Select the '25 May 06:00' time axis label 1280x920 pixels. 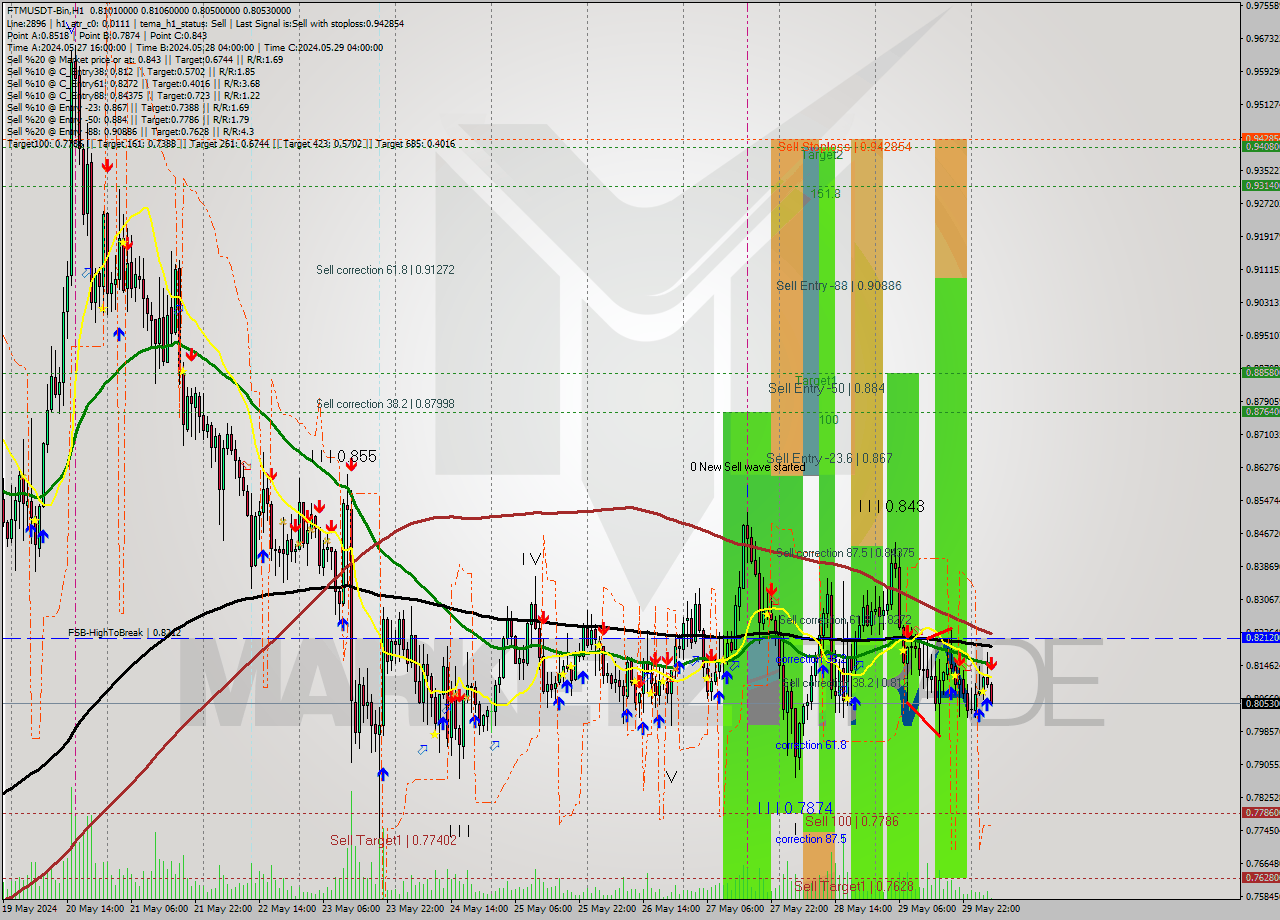click(543, 909)
